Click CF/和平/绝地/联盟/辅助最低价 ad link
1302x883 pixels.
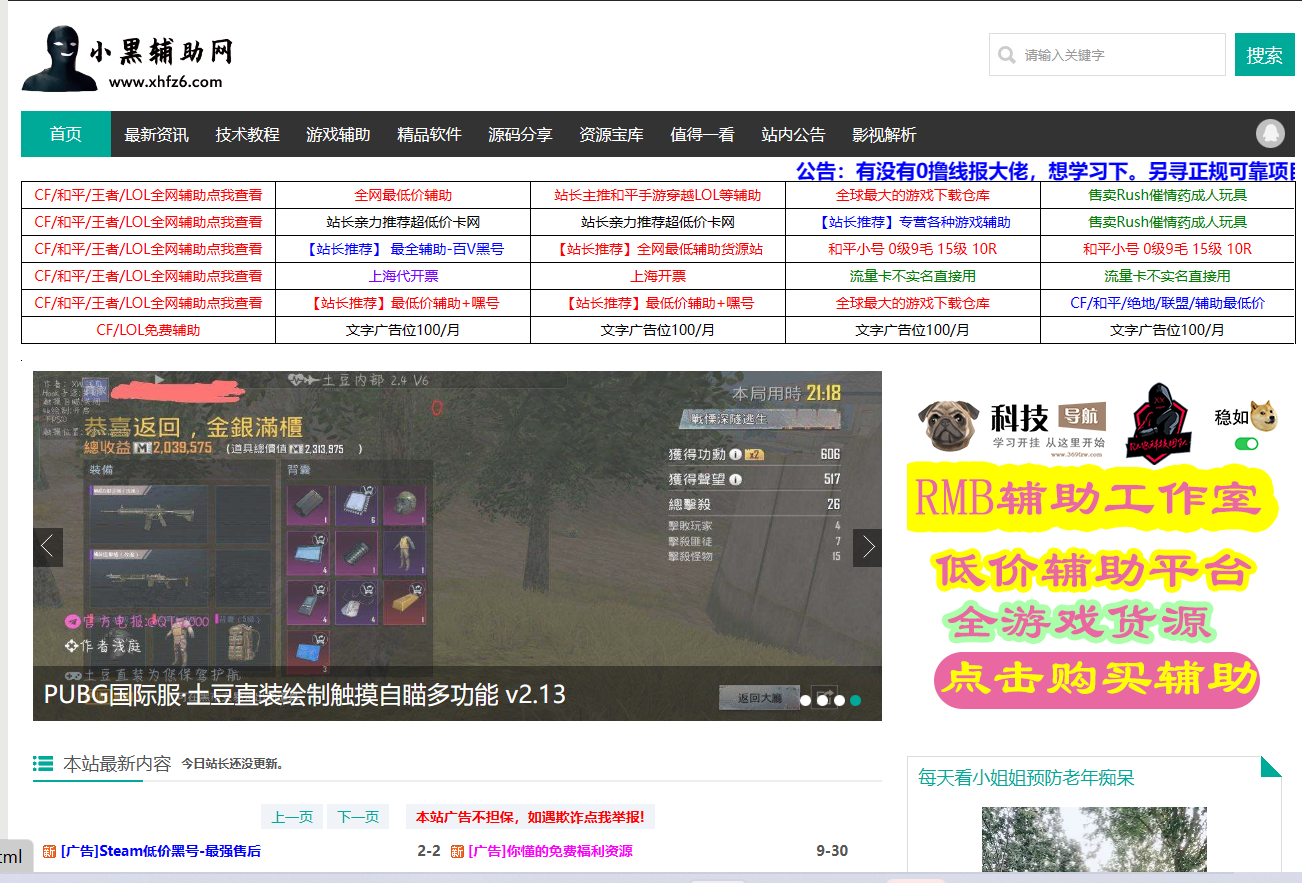[x=1167, y=303]
